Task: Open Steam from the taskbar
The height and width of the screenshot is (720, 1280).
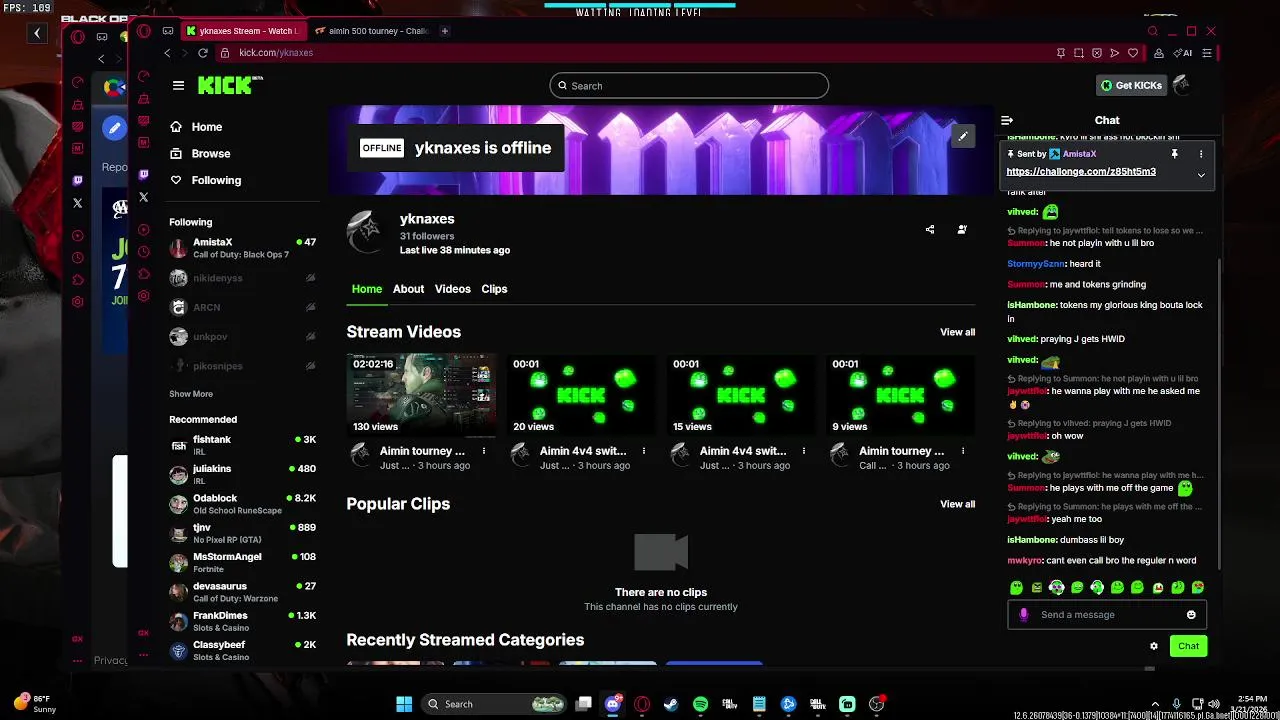Action: (671, 704)
